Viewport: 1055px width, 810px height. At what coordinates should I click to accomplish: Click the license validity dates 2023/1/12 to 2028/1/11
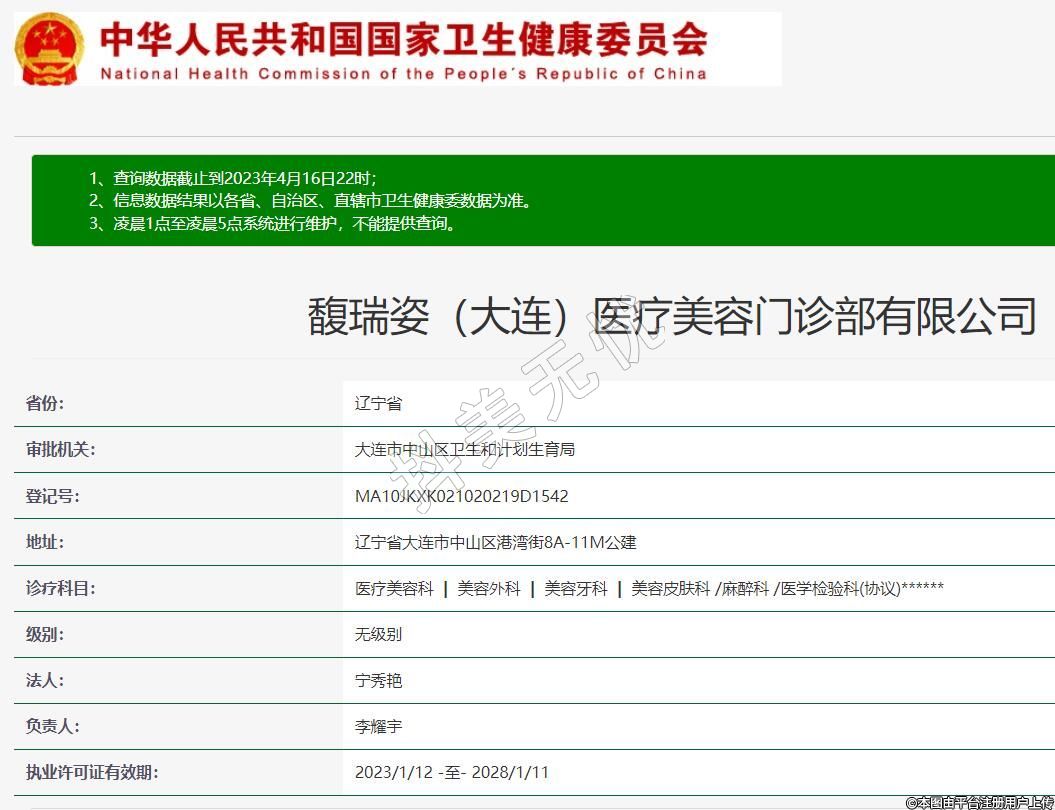[x=451, y=772]
